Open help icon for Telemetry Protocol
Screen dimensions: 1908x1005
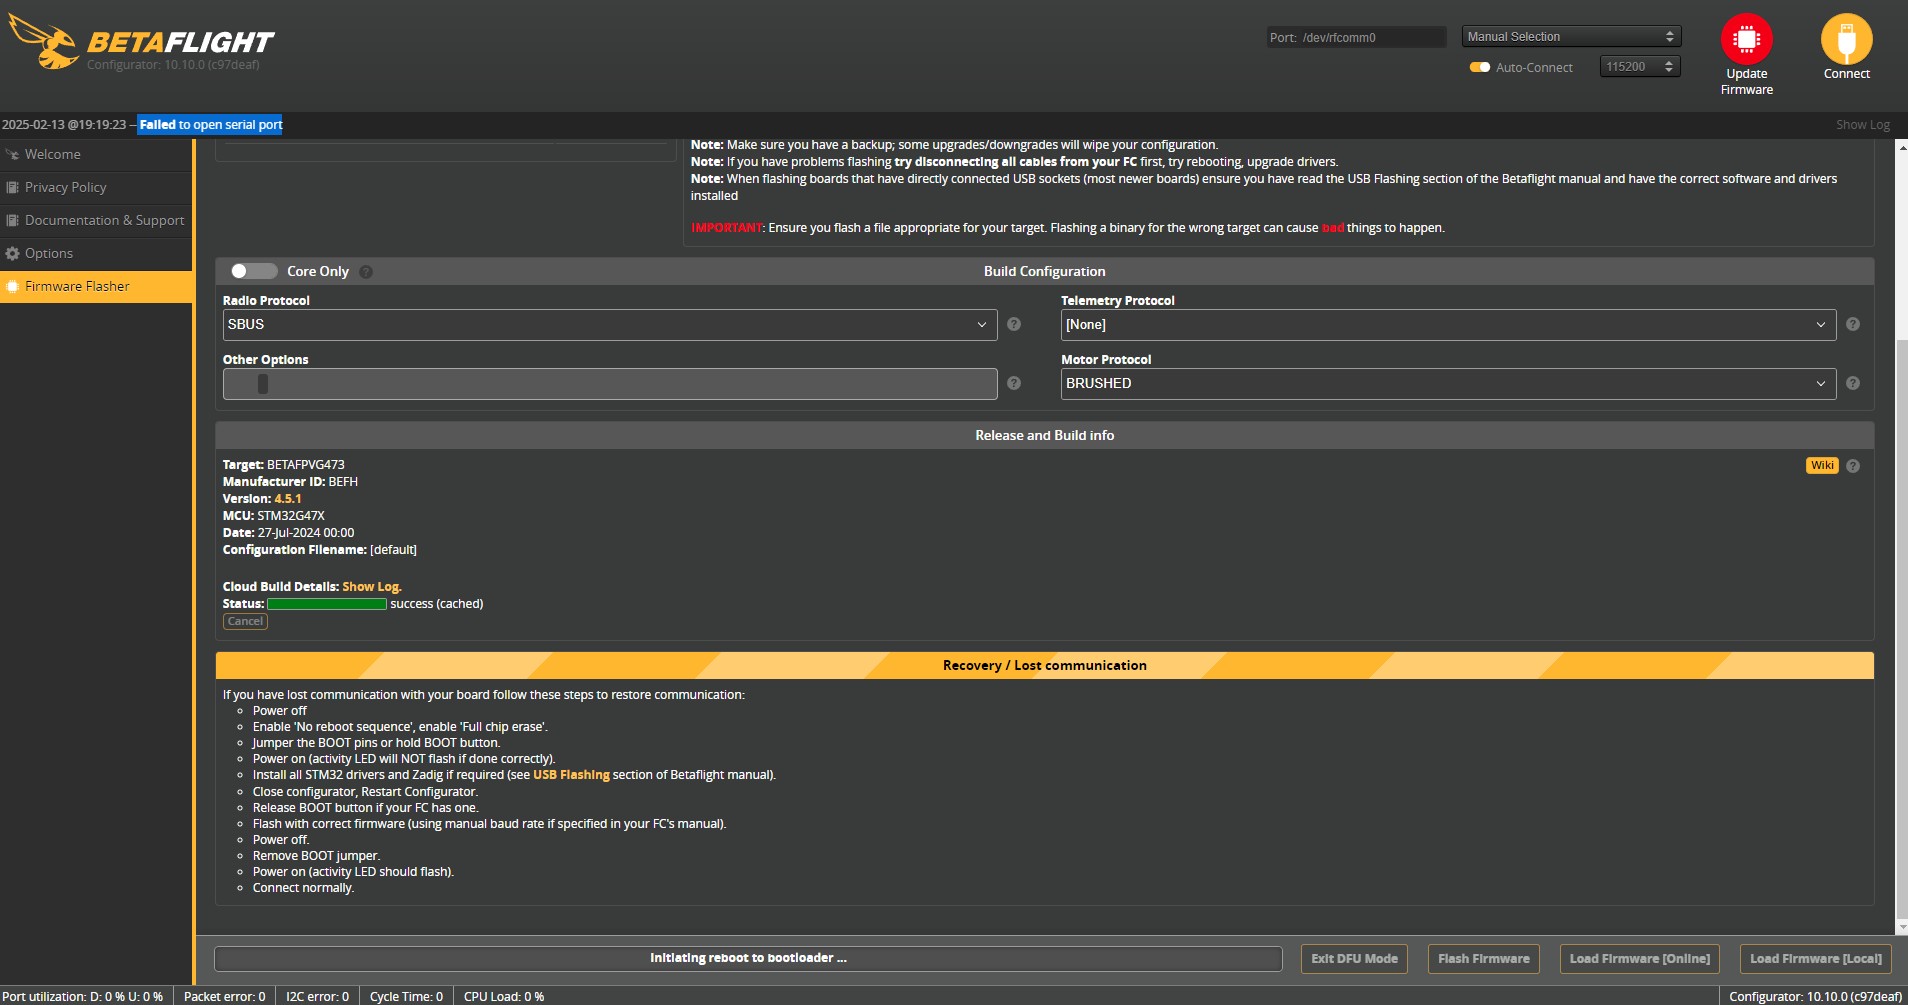pyautogui.click(x=1853, y=324)
